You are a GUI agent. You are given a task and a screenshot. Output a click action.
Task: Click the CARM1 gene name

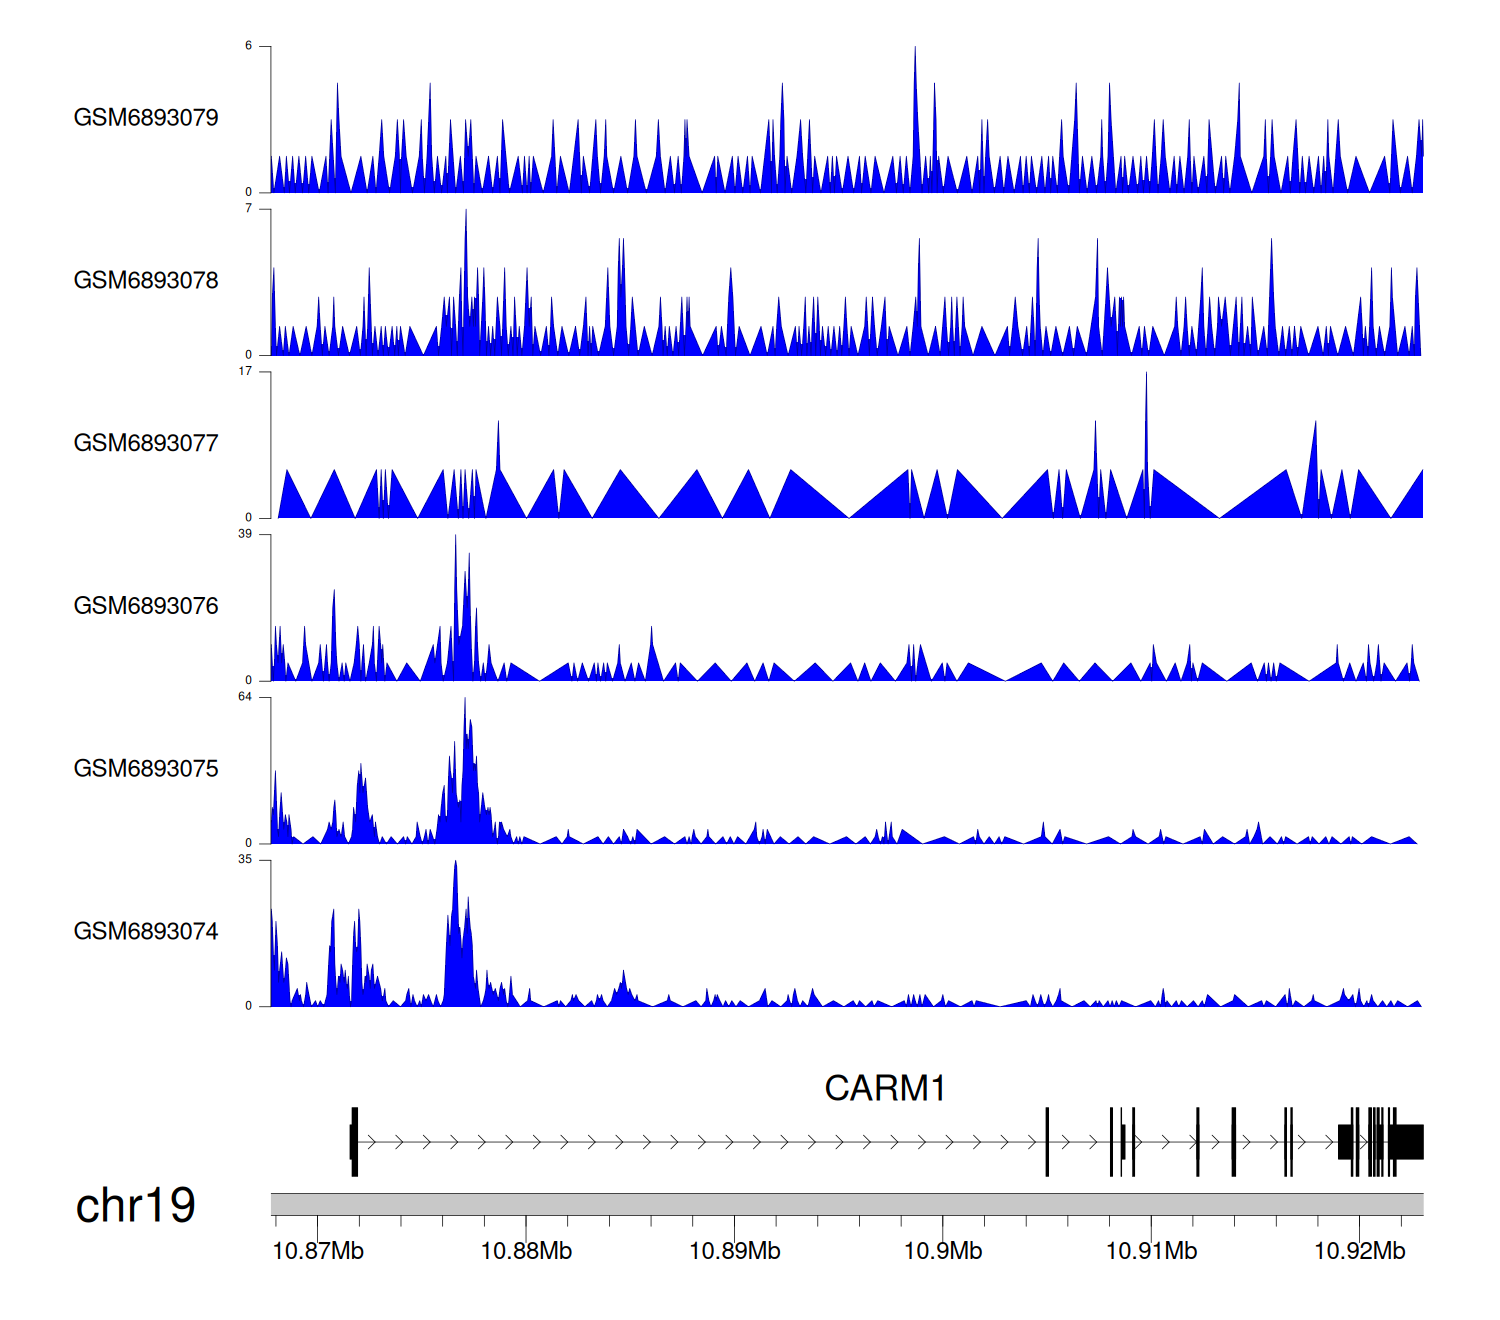[885, 1088]
